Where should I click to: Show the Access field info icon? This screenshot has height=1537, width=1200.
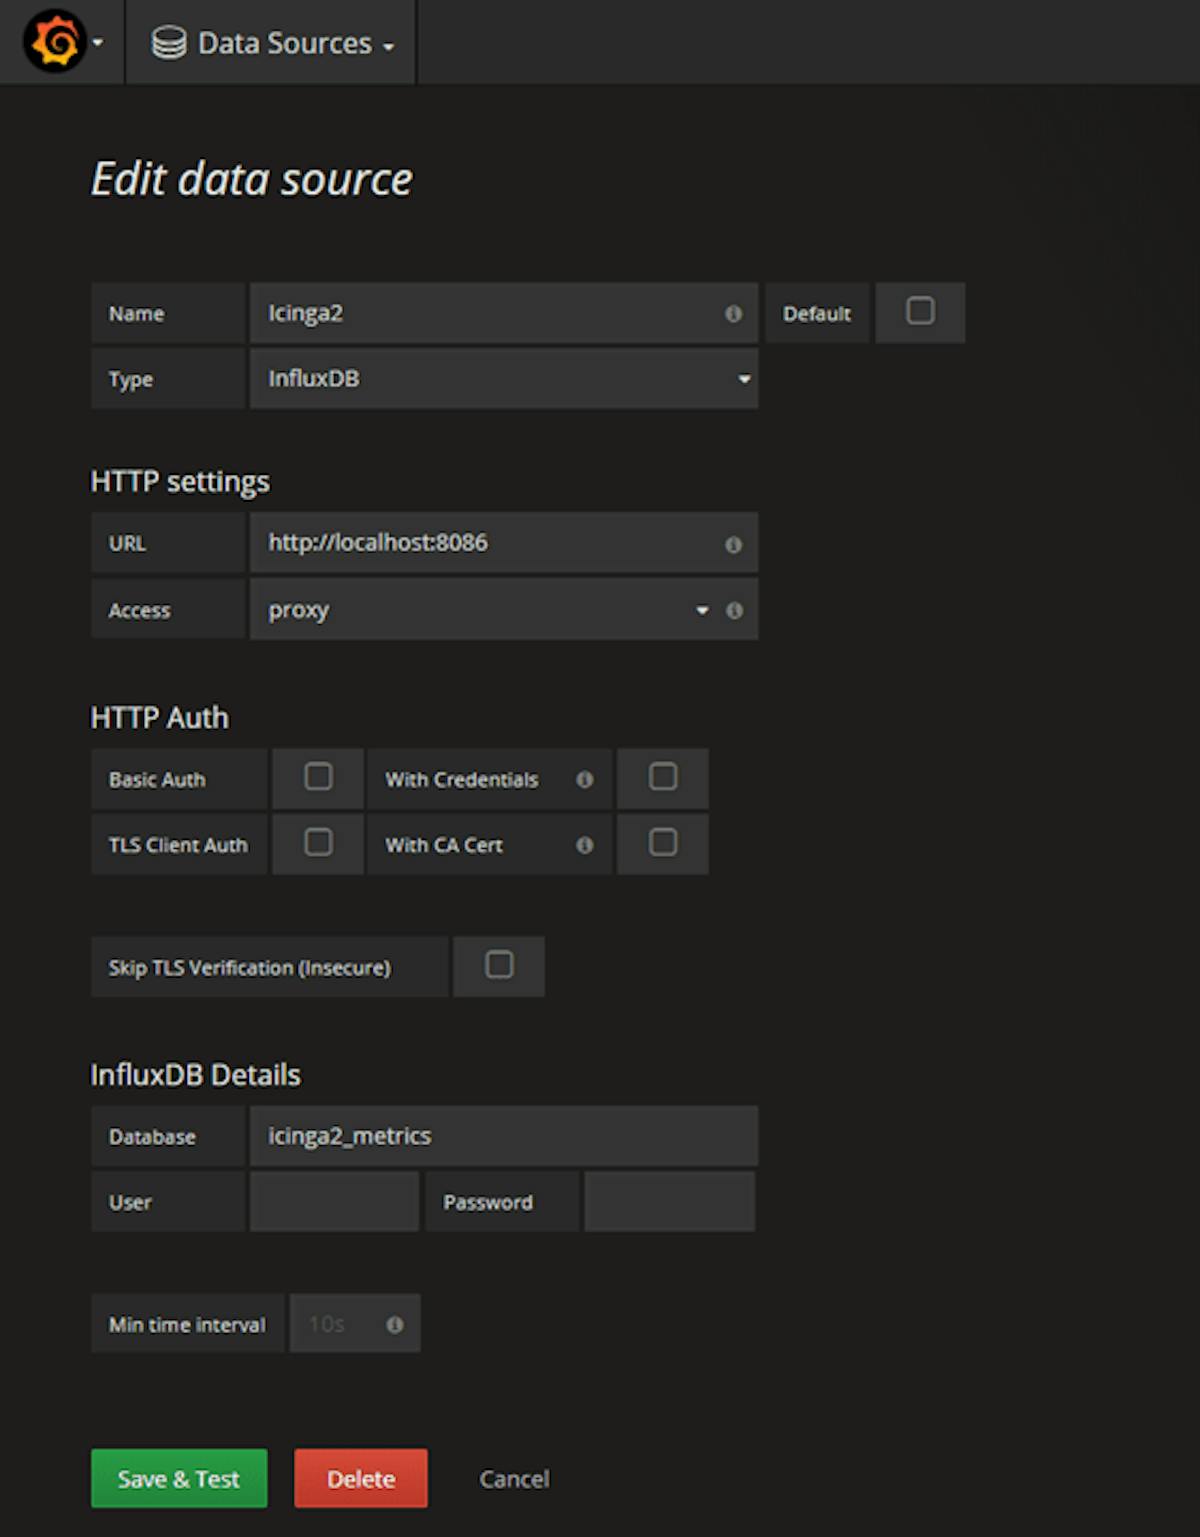[x=734, y=610]
